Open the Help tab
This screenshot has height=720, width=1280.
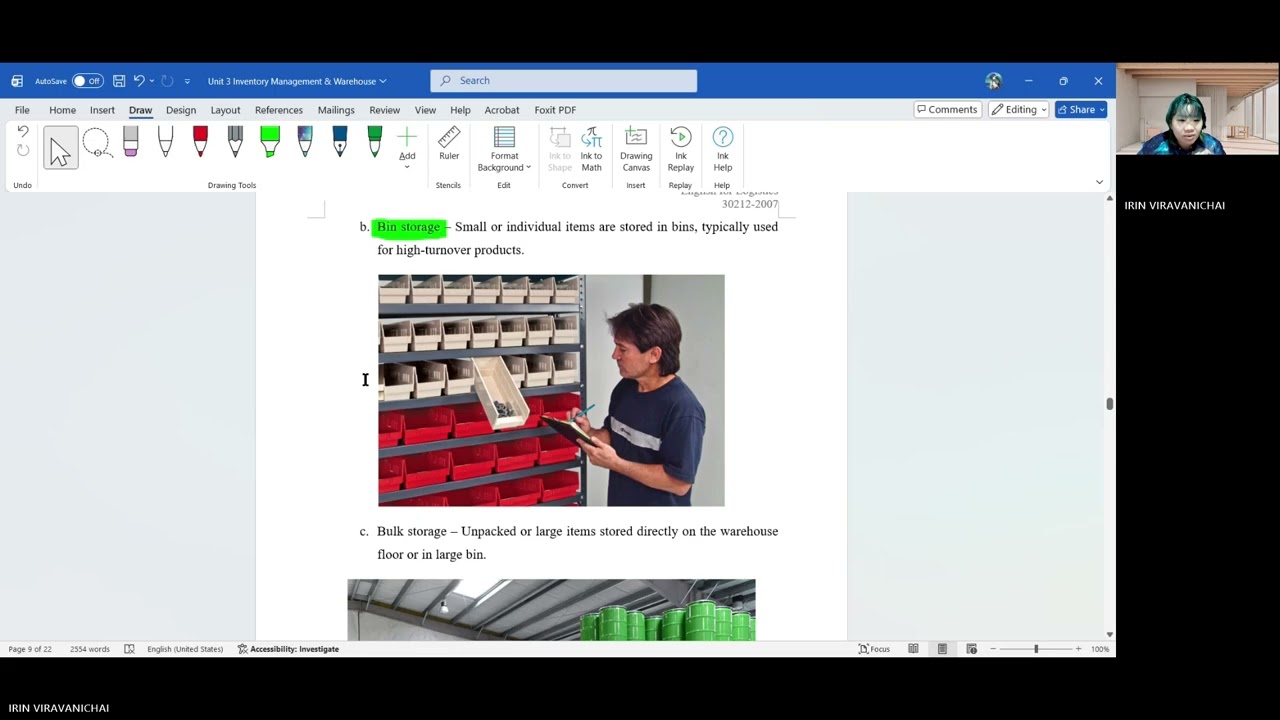click(x=460, y=110)
